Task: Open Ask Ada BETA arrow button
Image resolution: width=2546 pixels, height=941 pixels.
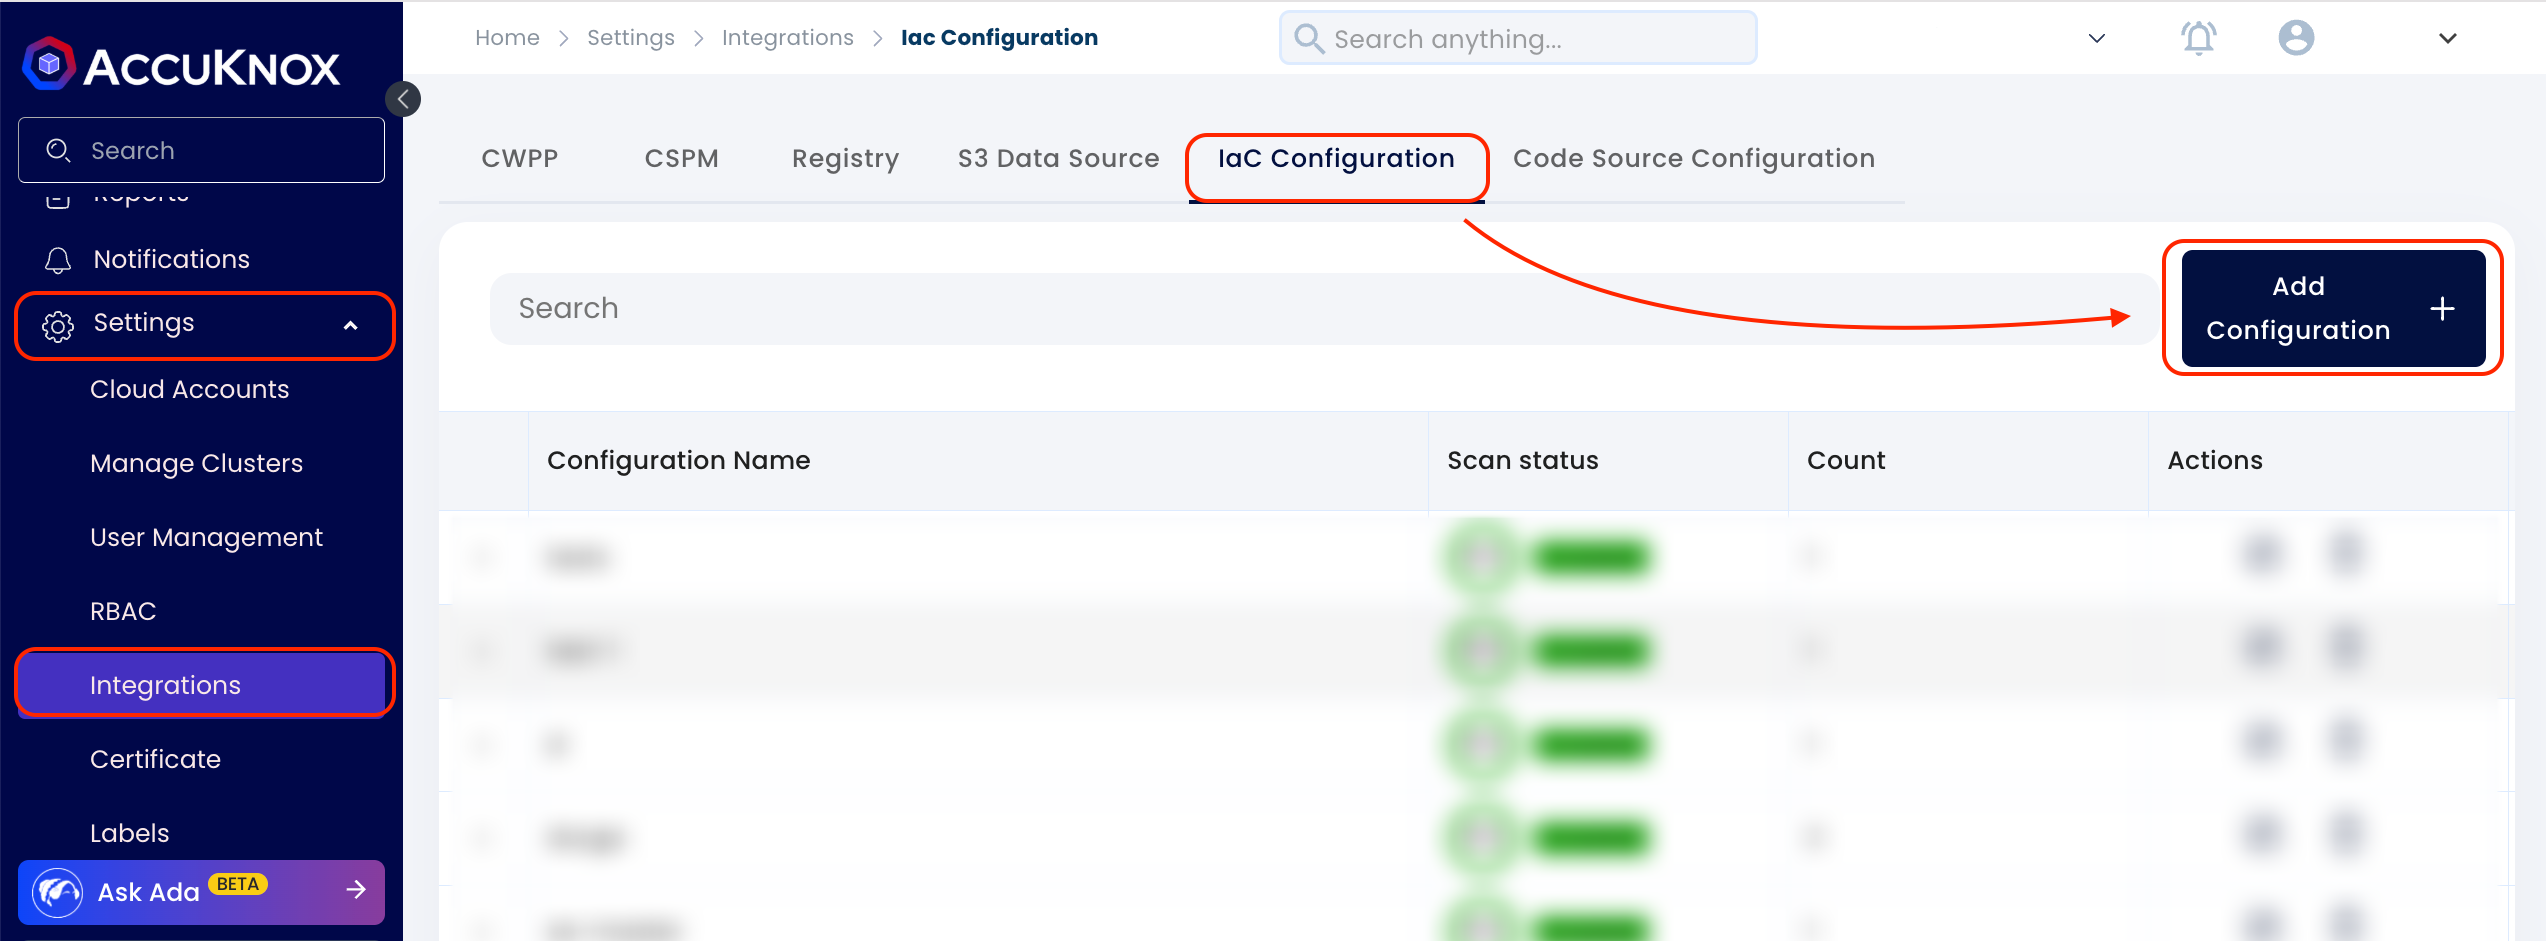Action: pos(356,890)
